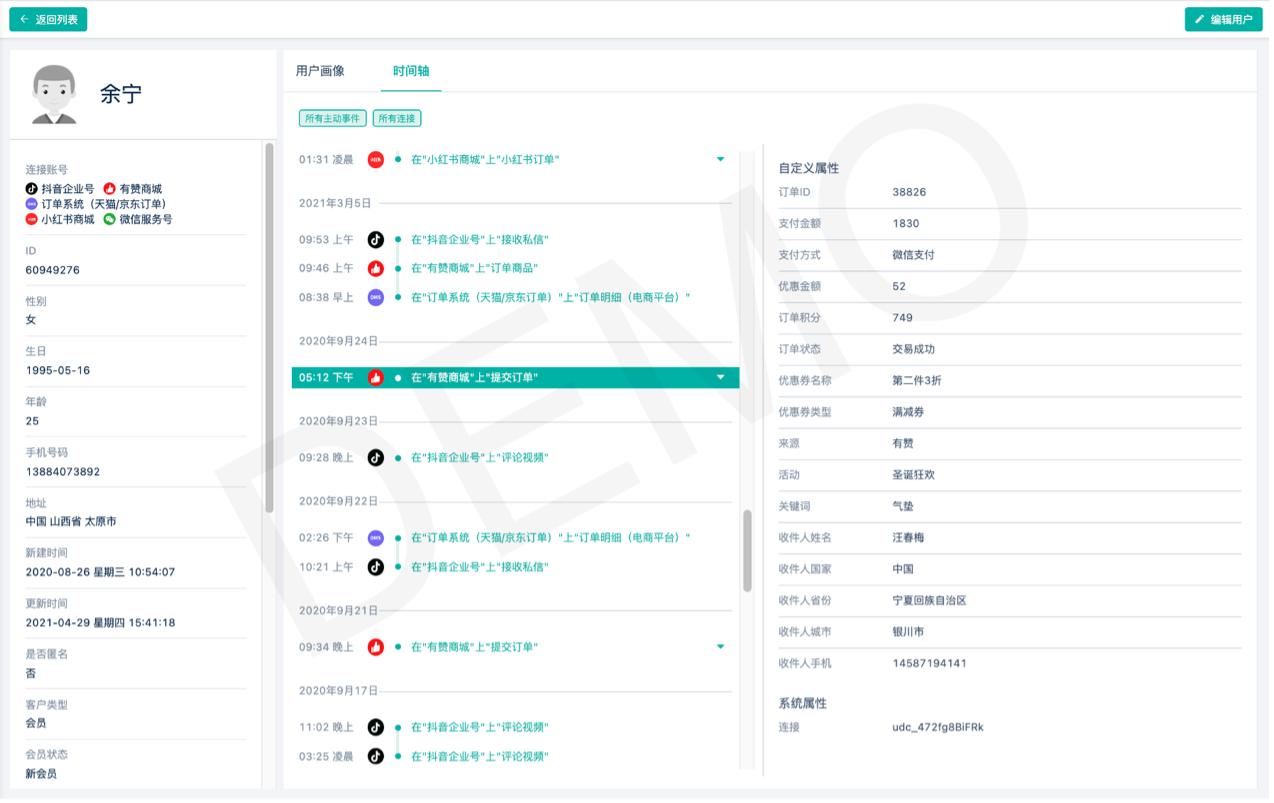
Task: Expand the 09:34 提交订单 event chevron
Action: pyautogui.click(x=720, y=646)
